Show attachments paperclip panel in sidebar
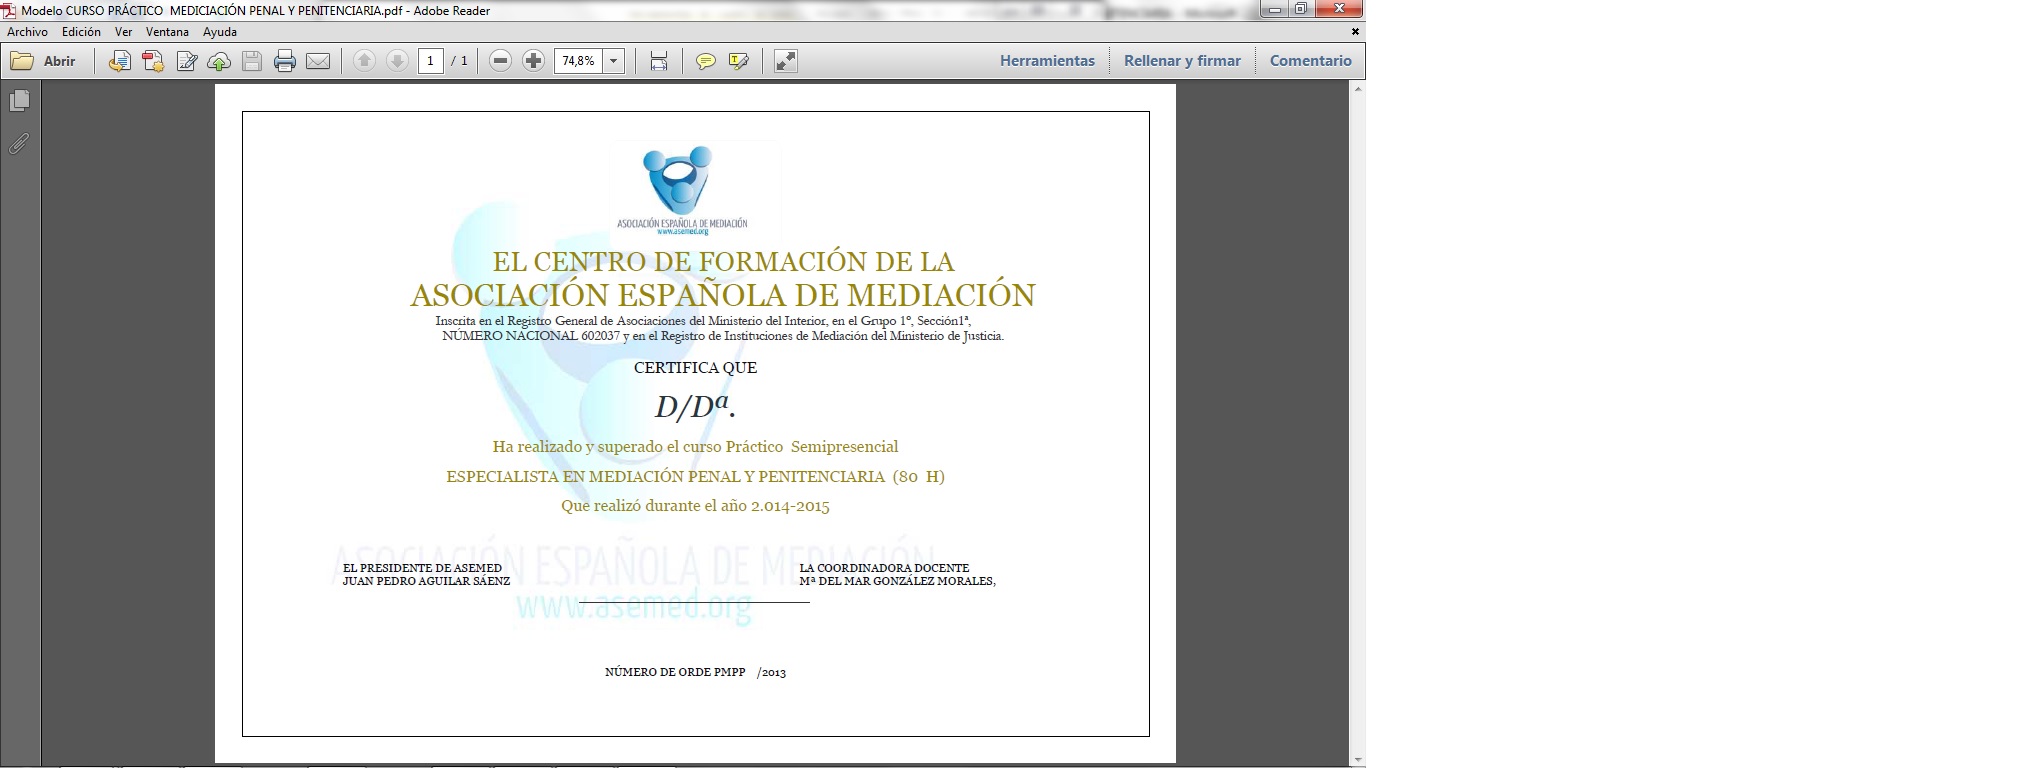 [19, 143]
